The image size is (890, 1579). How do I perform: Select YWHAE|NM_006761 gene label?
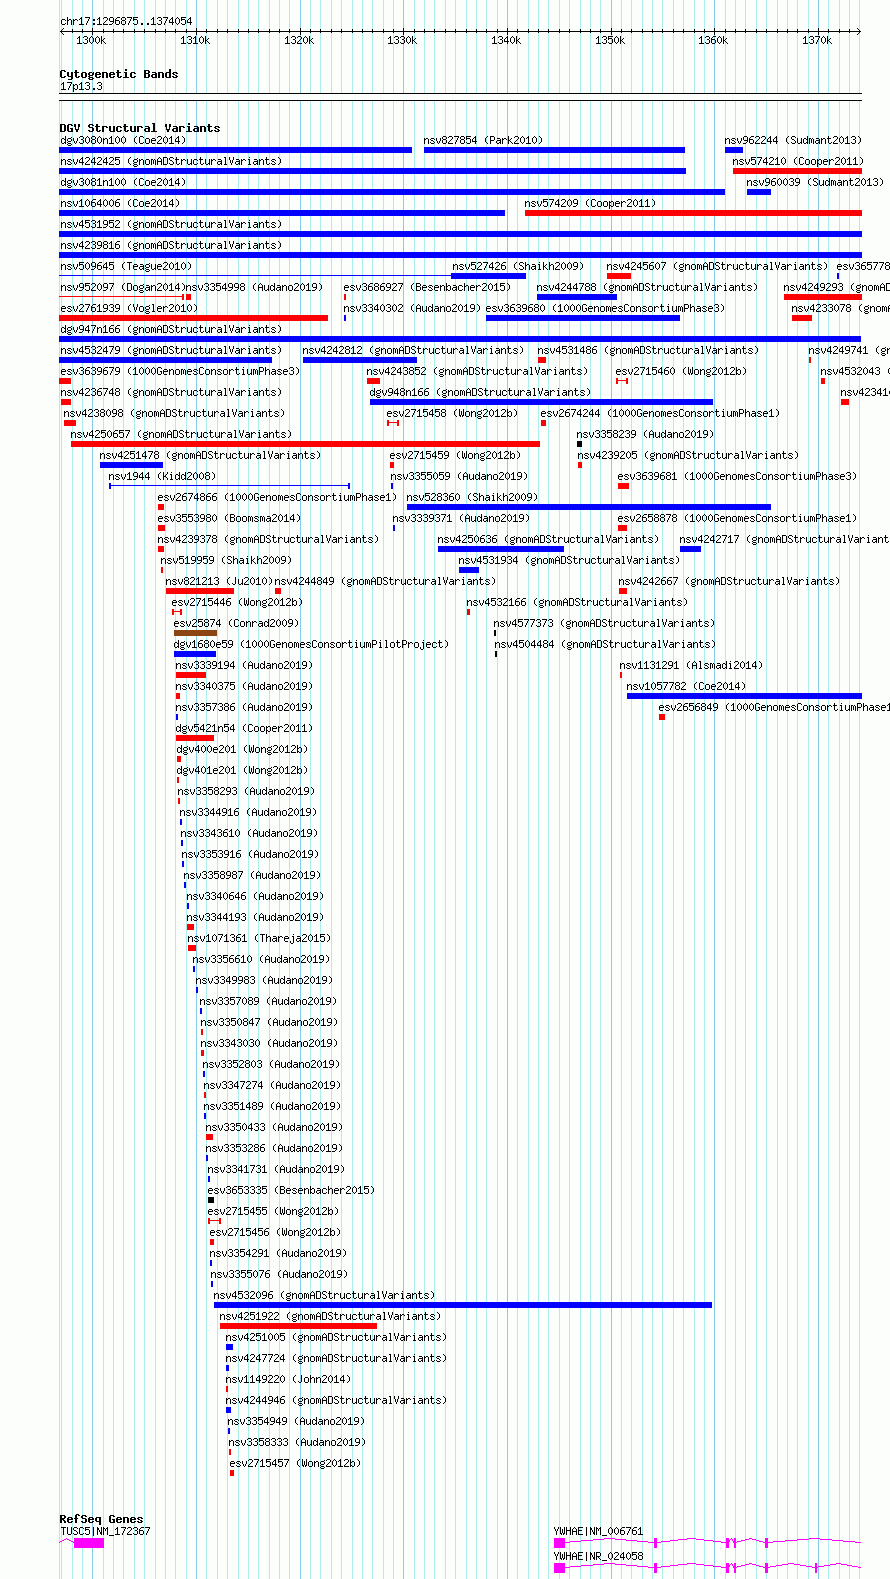click(x=599, y=1531)
